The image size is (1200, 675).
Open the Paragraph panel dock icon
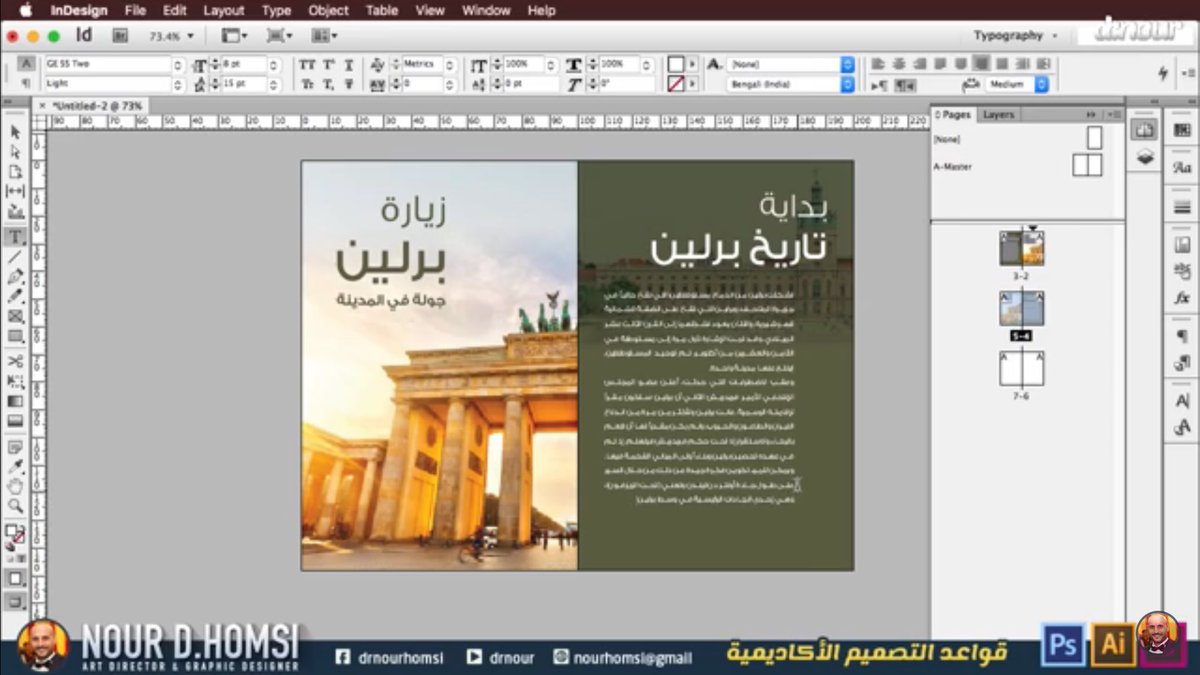click(1182, 336)
